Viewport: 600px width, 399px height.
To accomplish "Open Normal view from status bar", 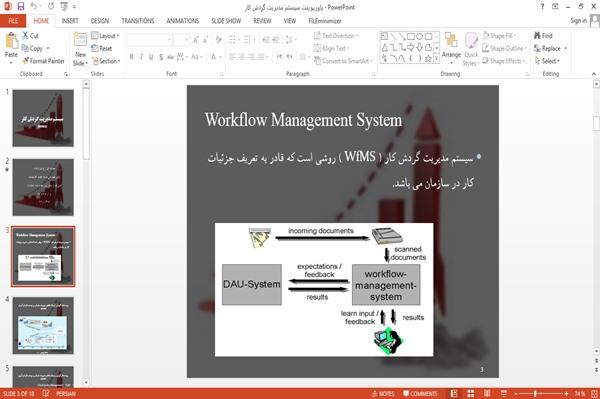I will coord(454,393).
